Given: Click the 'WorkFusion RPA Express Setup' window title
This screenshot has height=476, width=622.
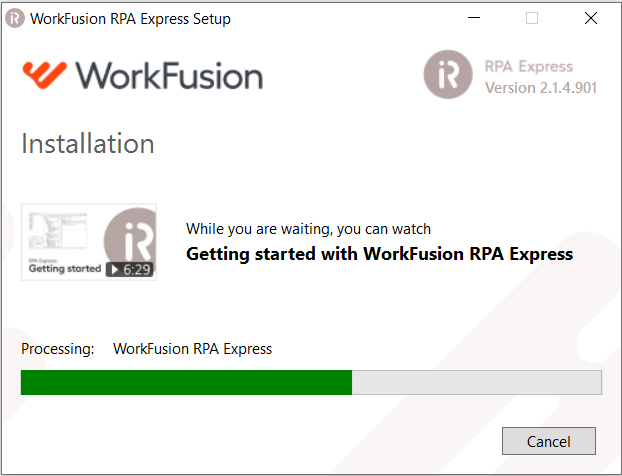Looking at the screenshot, I should (130, 19).
